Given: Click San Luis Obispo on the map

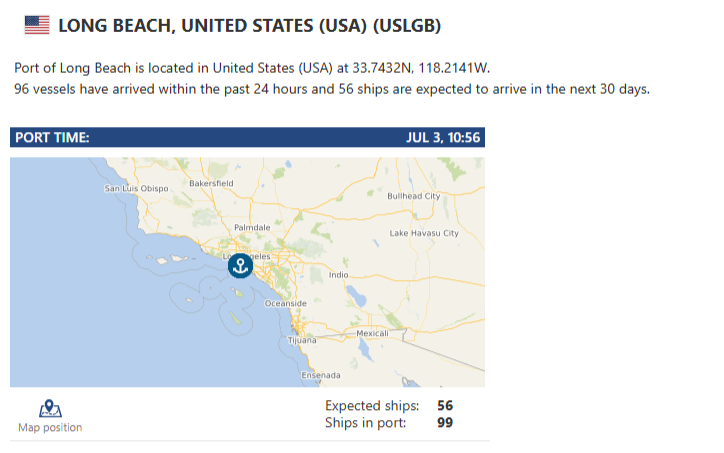Looking at the screenshot, I should [x=136, y=188].
